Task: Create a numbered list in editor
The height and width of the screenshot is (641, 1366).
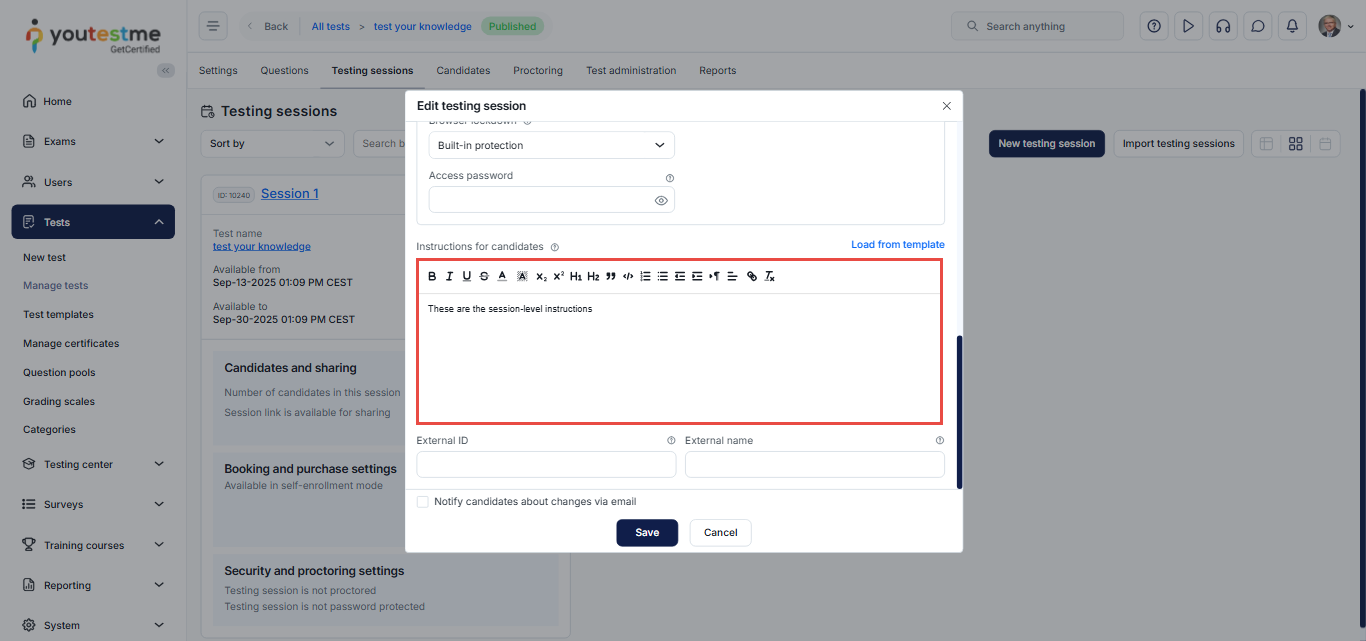Action: [x=645, y=276]
